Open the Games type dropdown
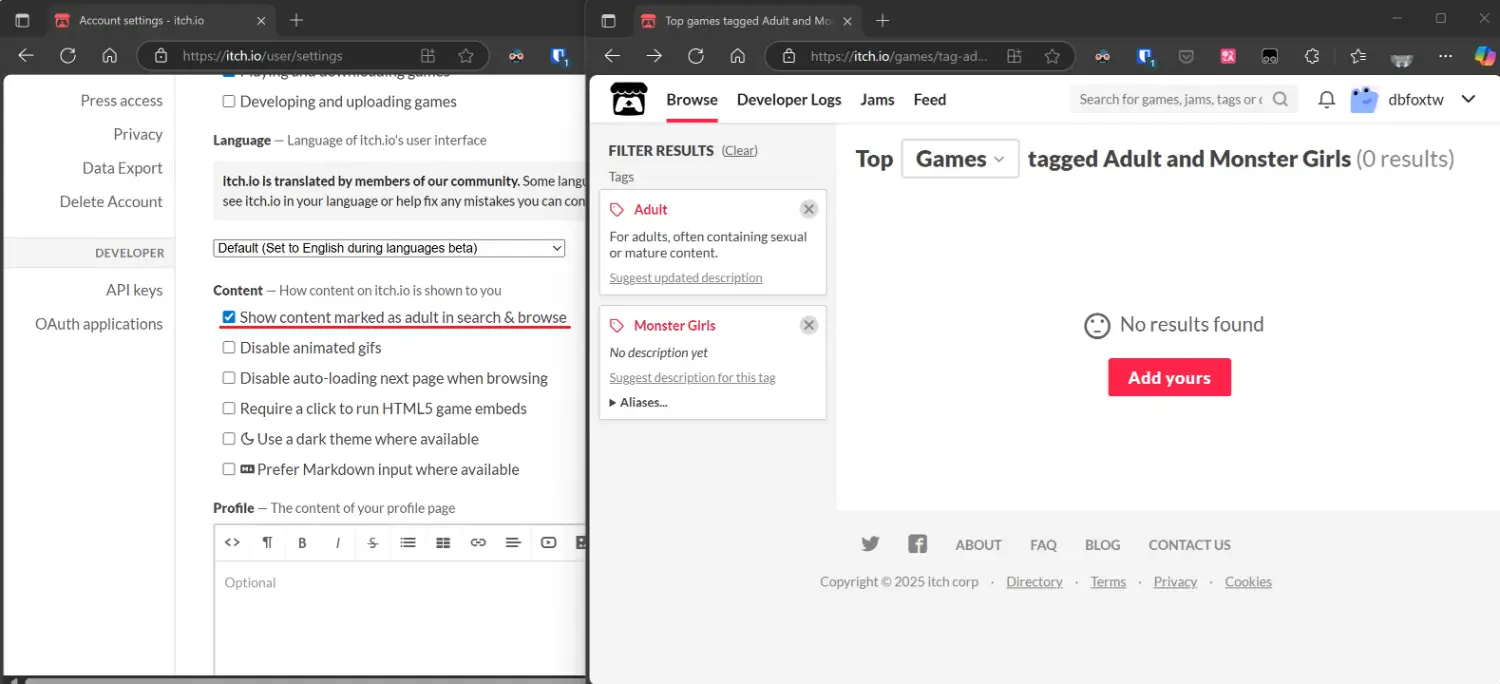1500x684 pixels. (x=960, y=159)
